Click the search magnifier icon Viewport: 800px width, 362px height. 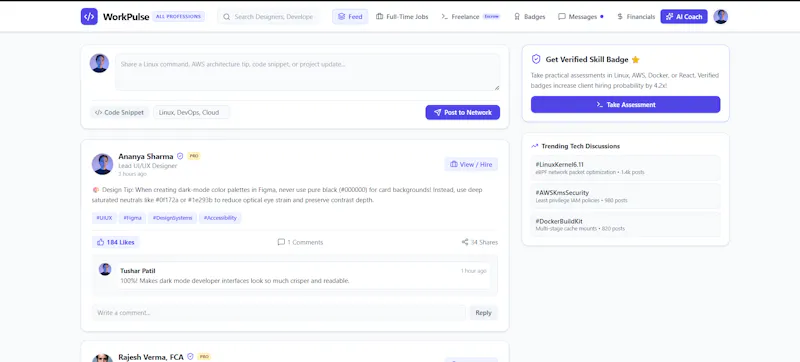pos(227,17)
